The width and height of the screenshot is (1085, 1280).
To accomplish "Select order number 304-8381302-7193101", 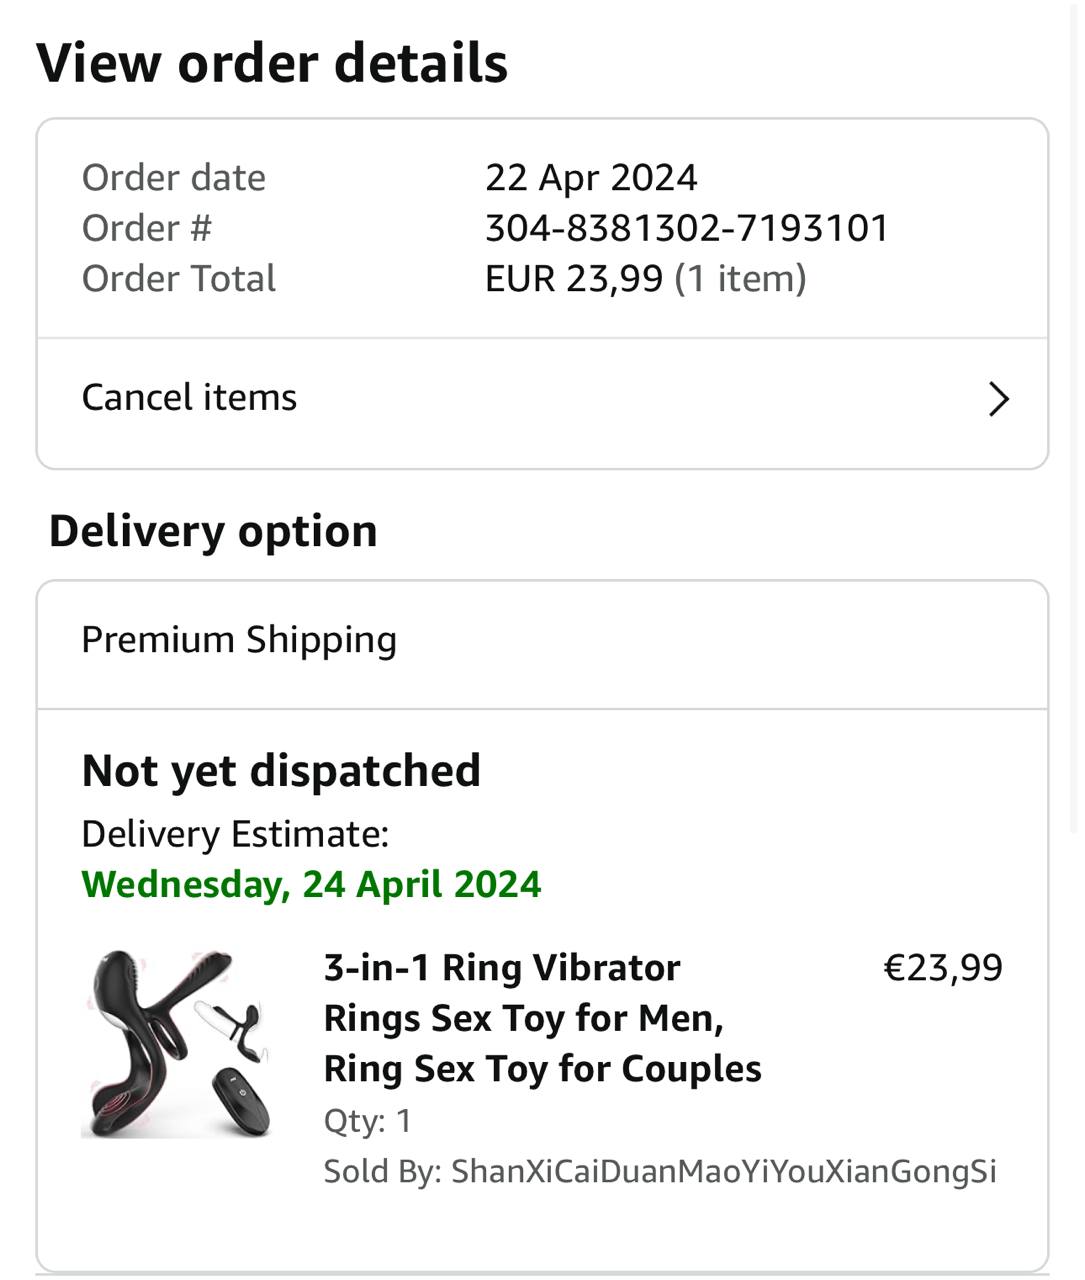I will pyautogui.click(x=686, y=228).
